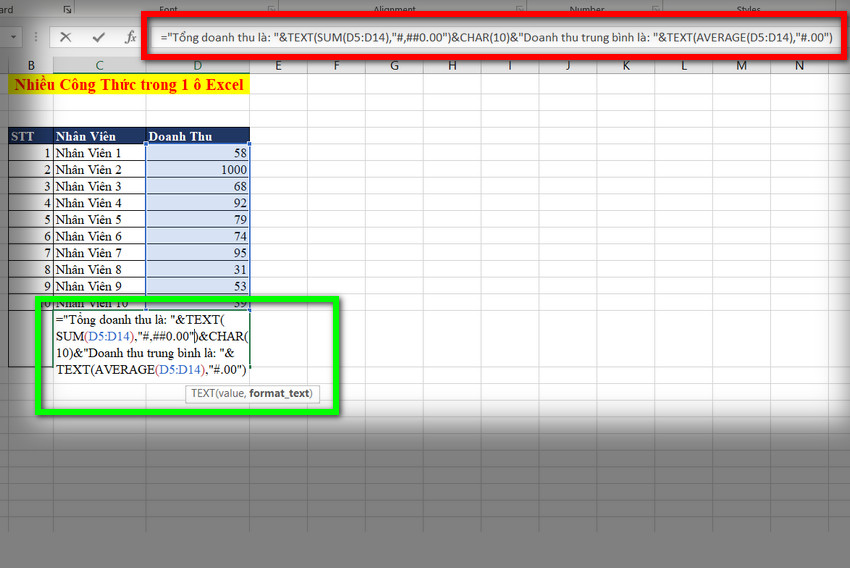
Task: Cancel formula entry with the X icon
Action: click(x=66, y=37)
